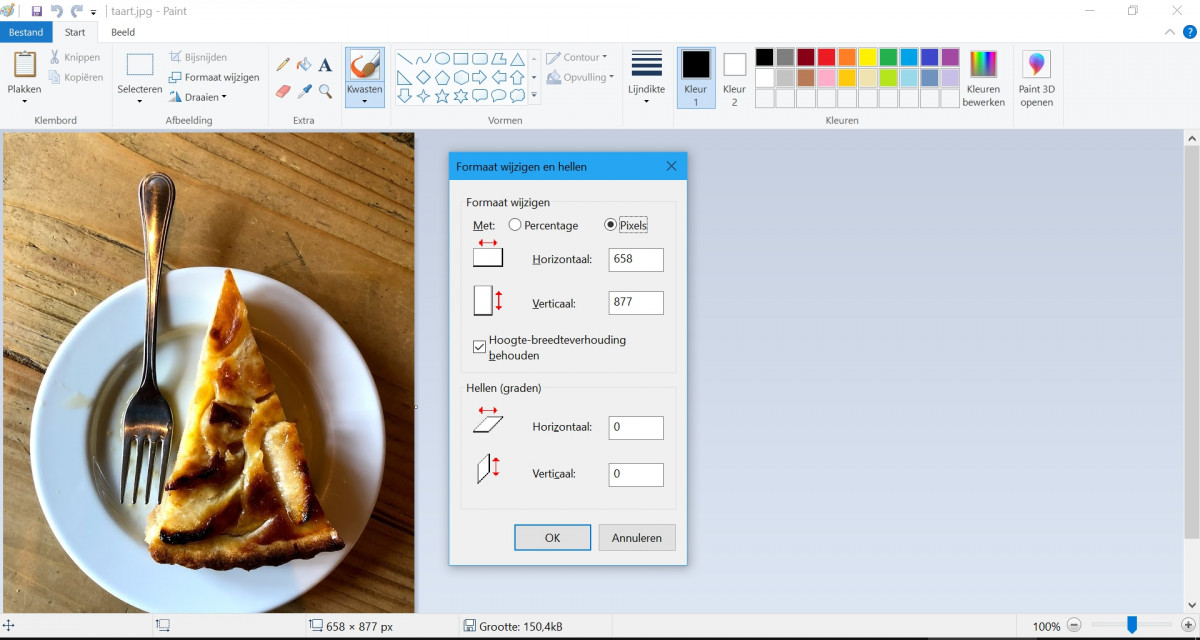This screenshot has width=1200, height=640.
Task: Click the Save icon in title bar
Action: pos(37,11)
